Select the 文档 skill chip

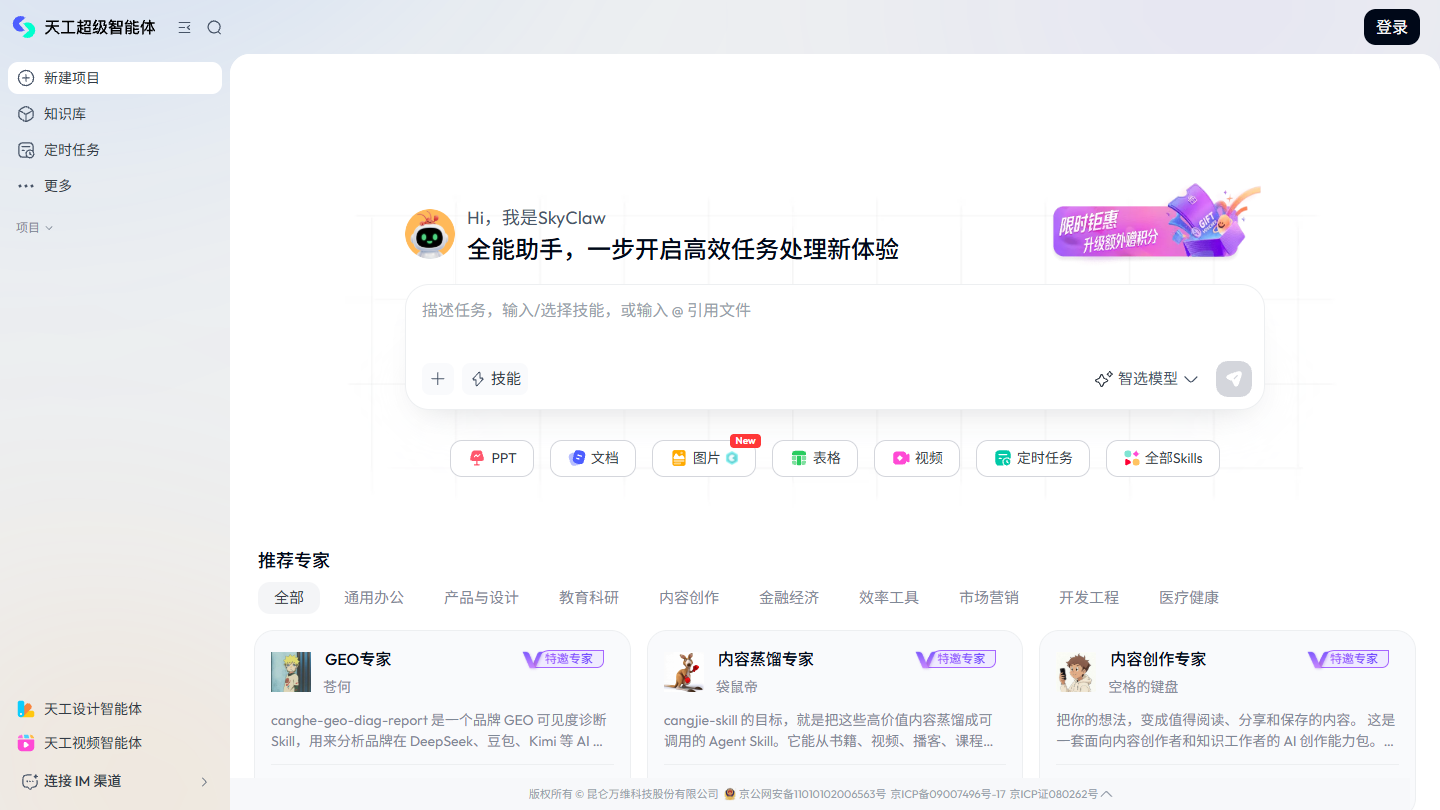(593, 458)
